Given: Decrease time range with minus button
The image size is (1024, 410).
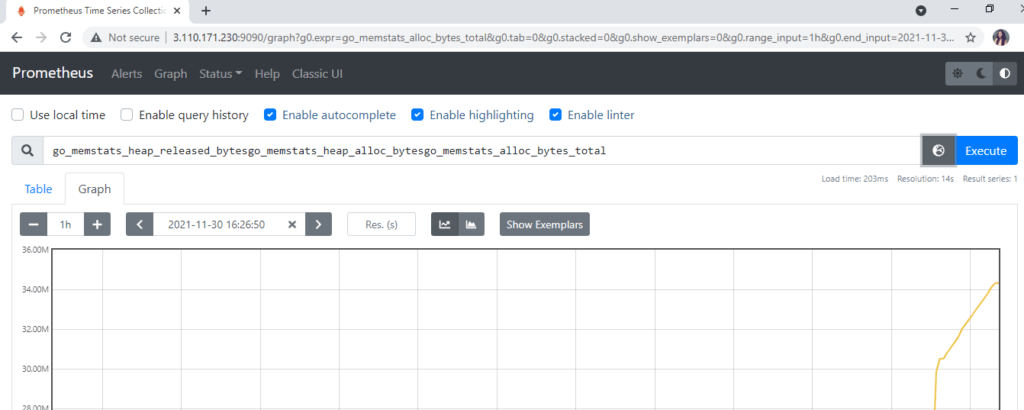Looking at the screenshot, I should click(x=33, y=224).
